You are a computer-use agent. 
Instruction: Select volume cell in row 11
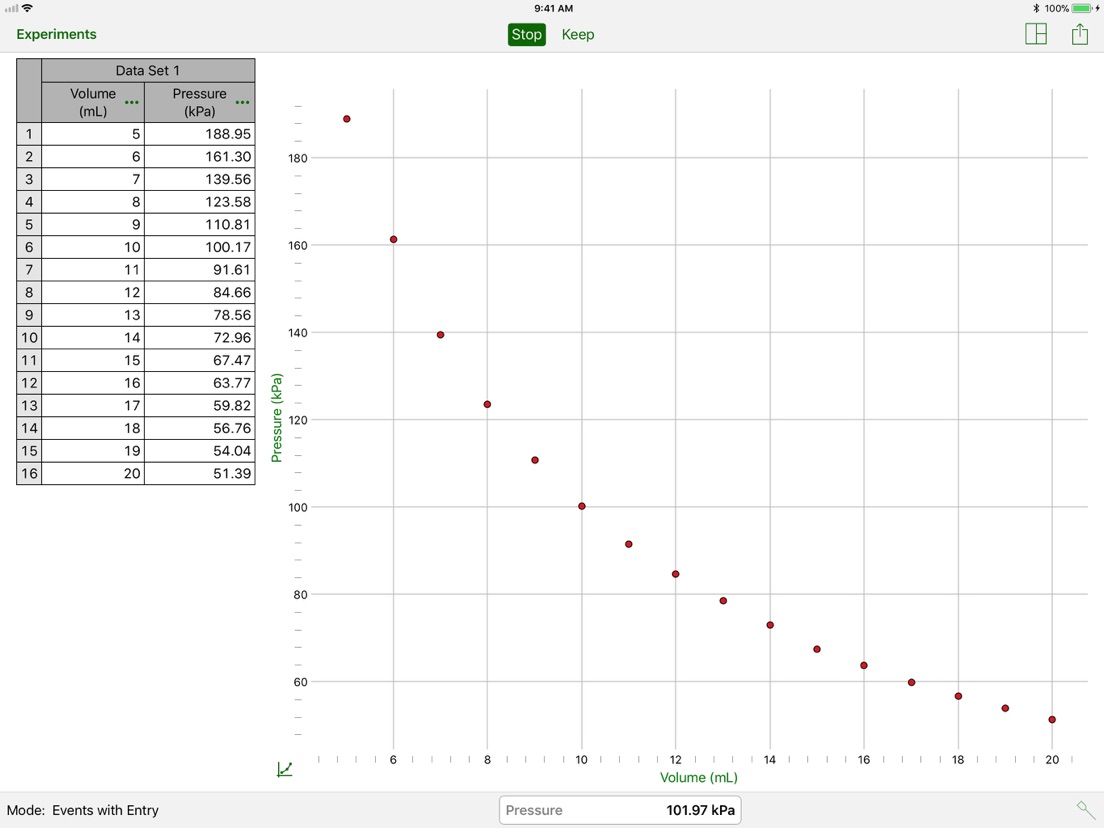pyautogui.click(x=93, y=360)
